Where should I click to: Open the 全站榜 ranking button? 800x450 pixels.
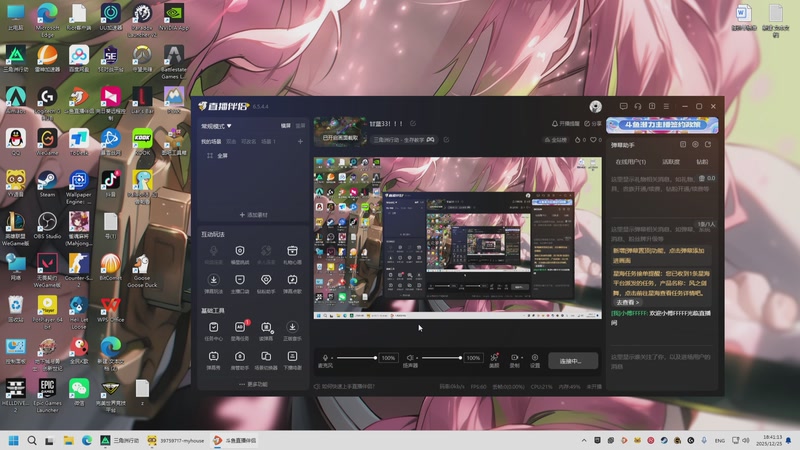pos(556,140)
